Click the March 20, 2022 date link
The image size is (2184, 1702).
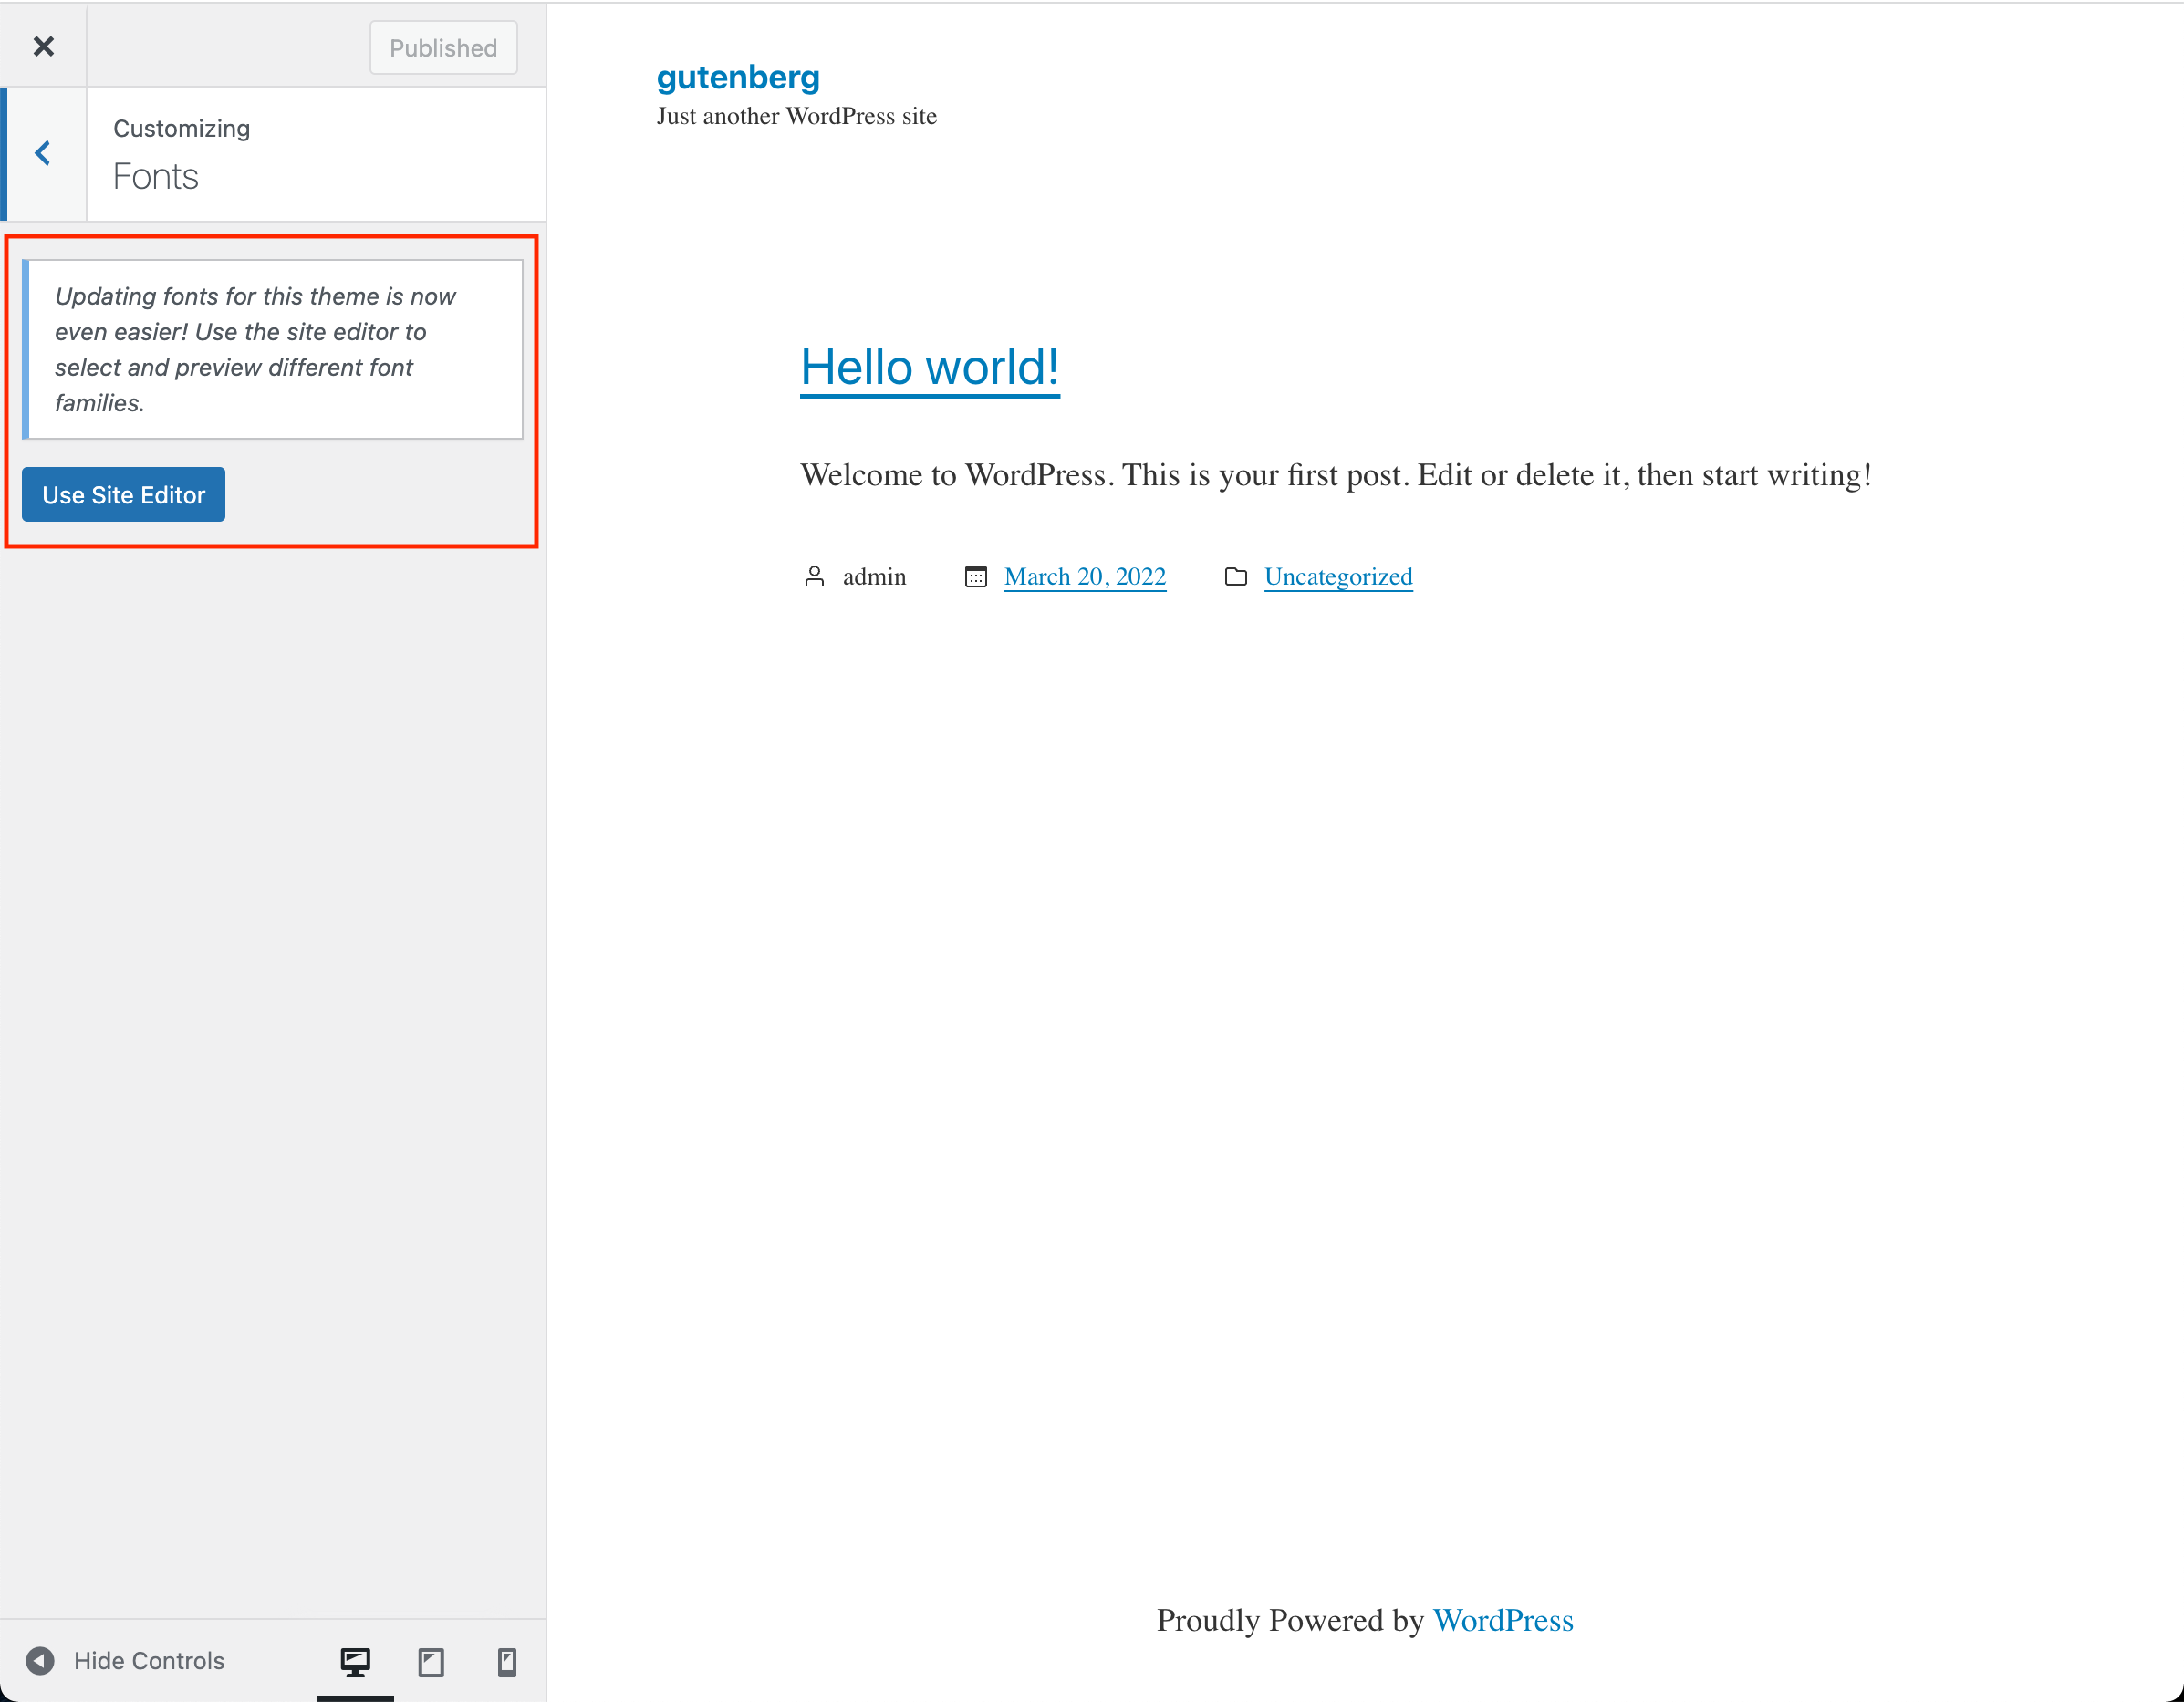[x=1085, y=577]
